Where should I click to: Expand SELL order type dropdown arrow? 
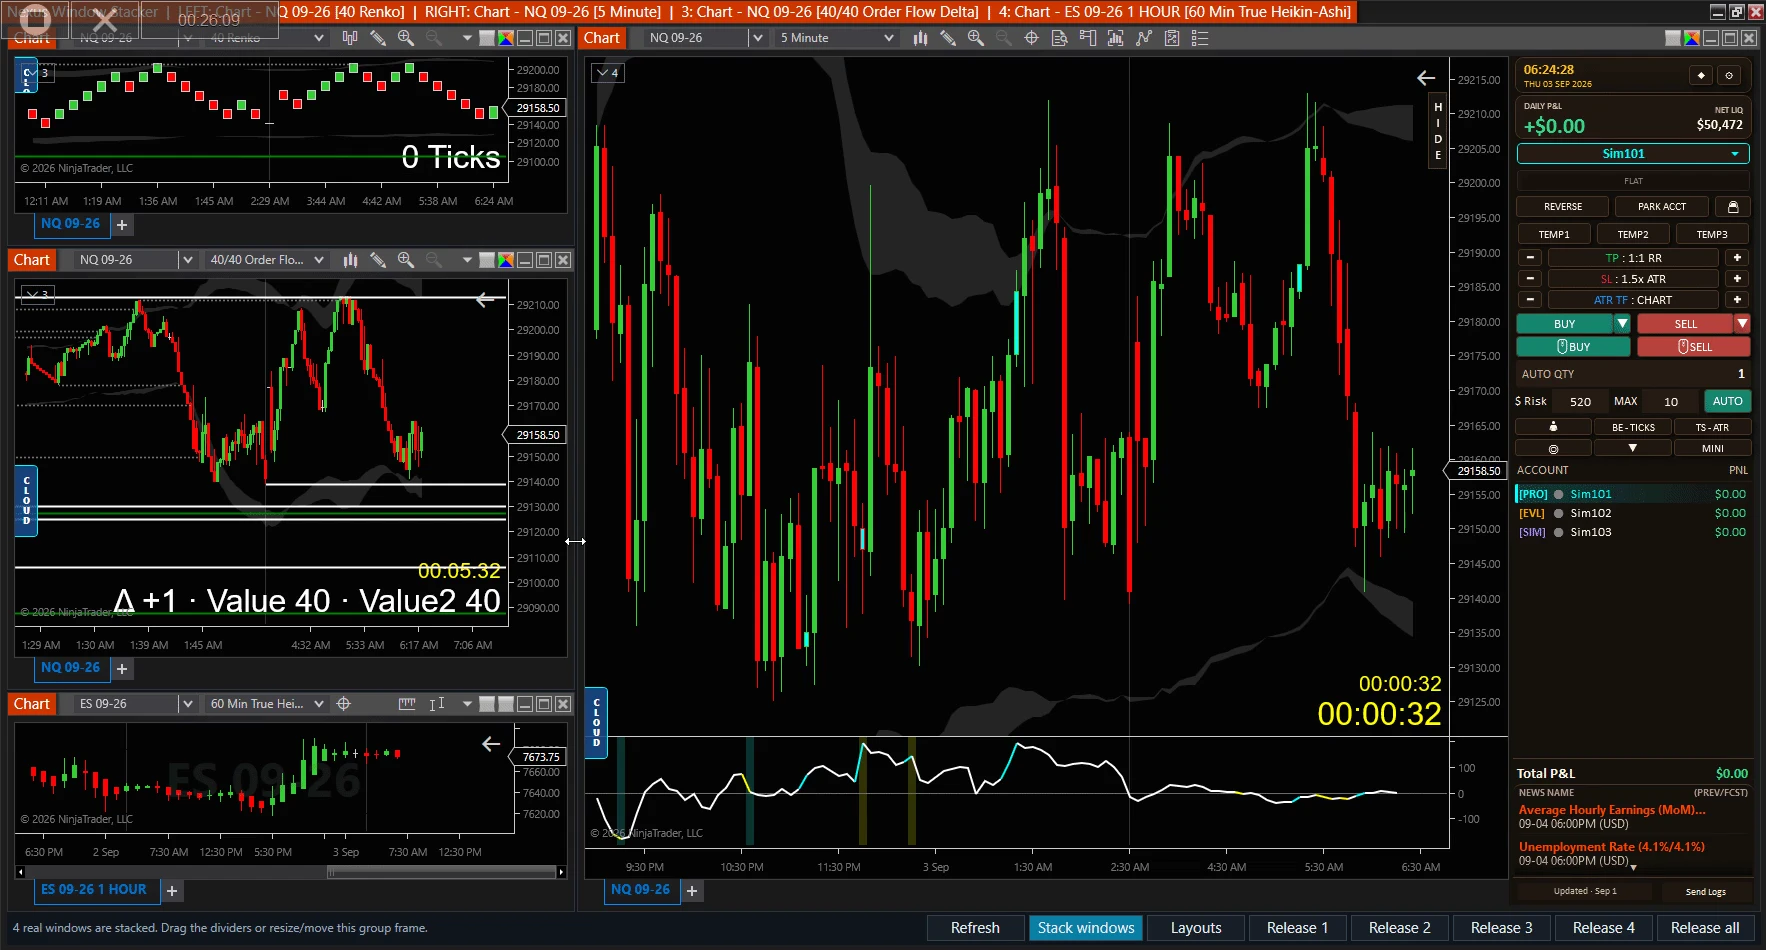pos(1742,324)
